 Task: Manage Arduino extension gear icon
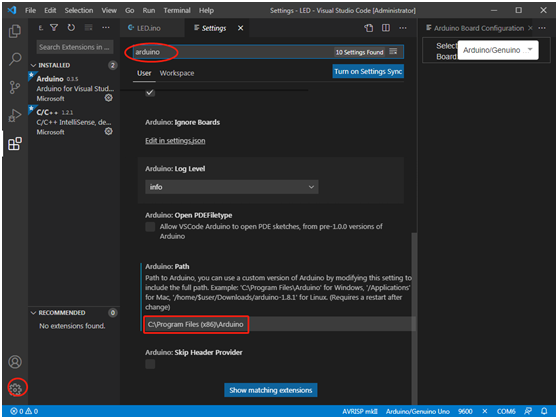(109, 98)
